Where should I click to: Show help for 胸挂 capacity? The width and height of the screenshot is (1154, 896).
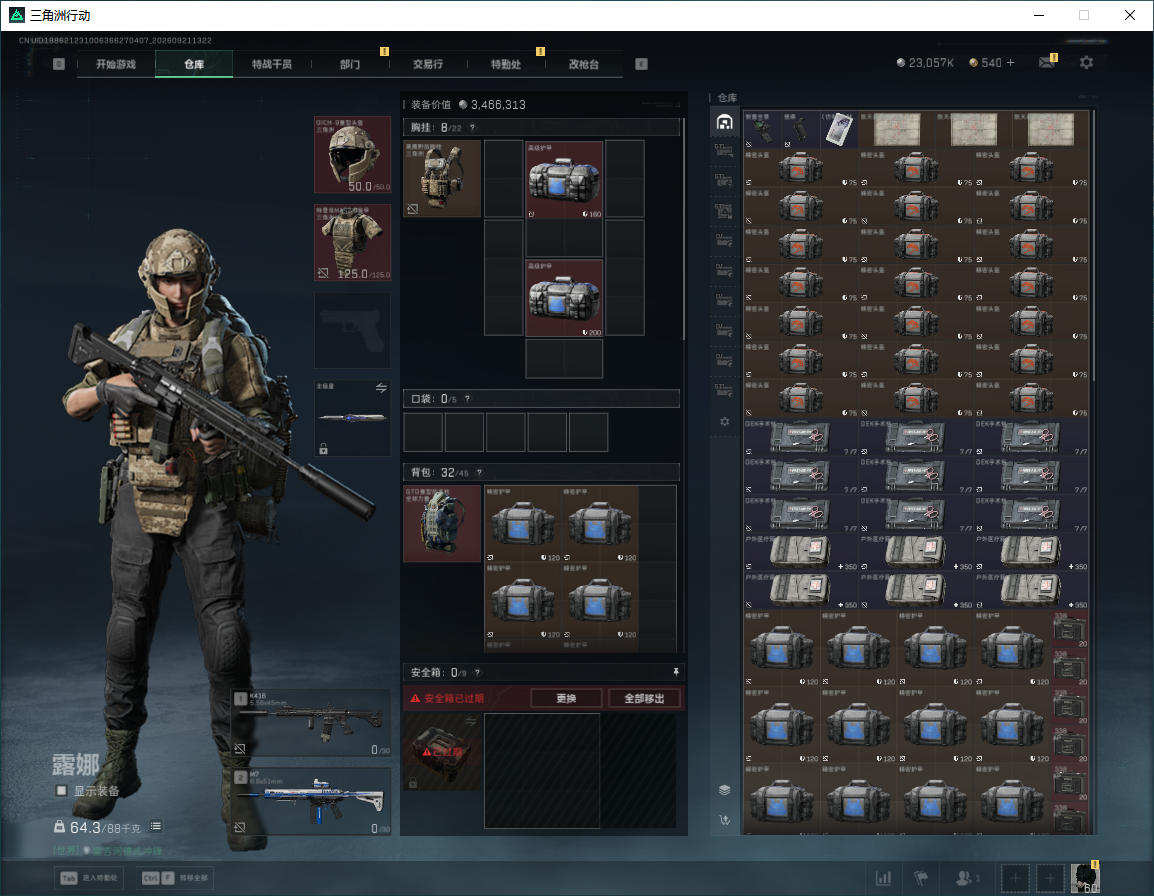coord(472,127)
